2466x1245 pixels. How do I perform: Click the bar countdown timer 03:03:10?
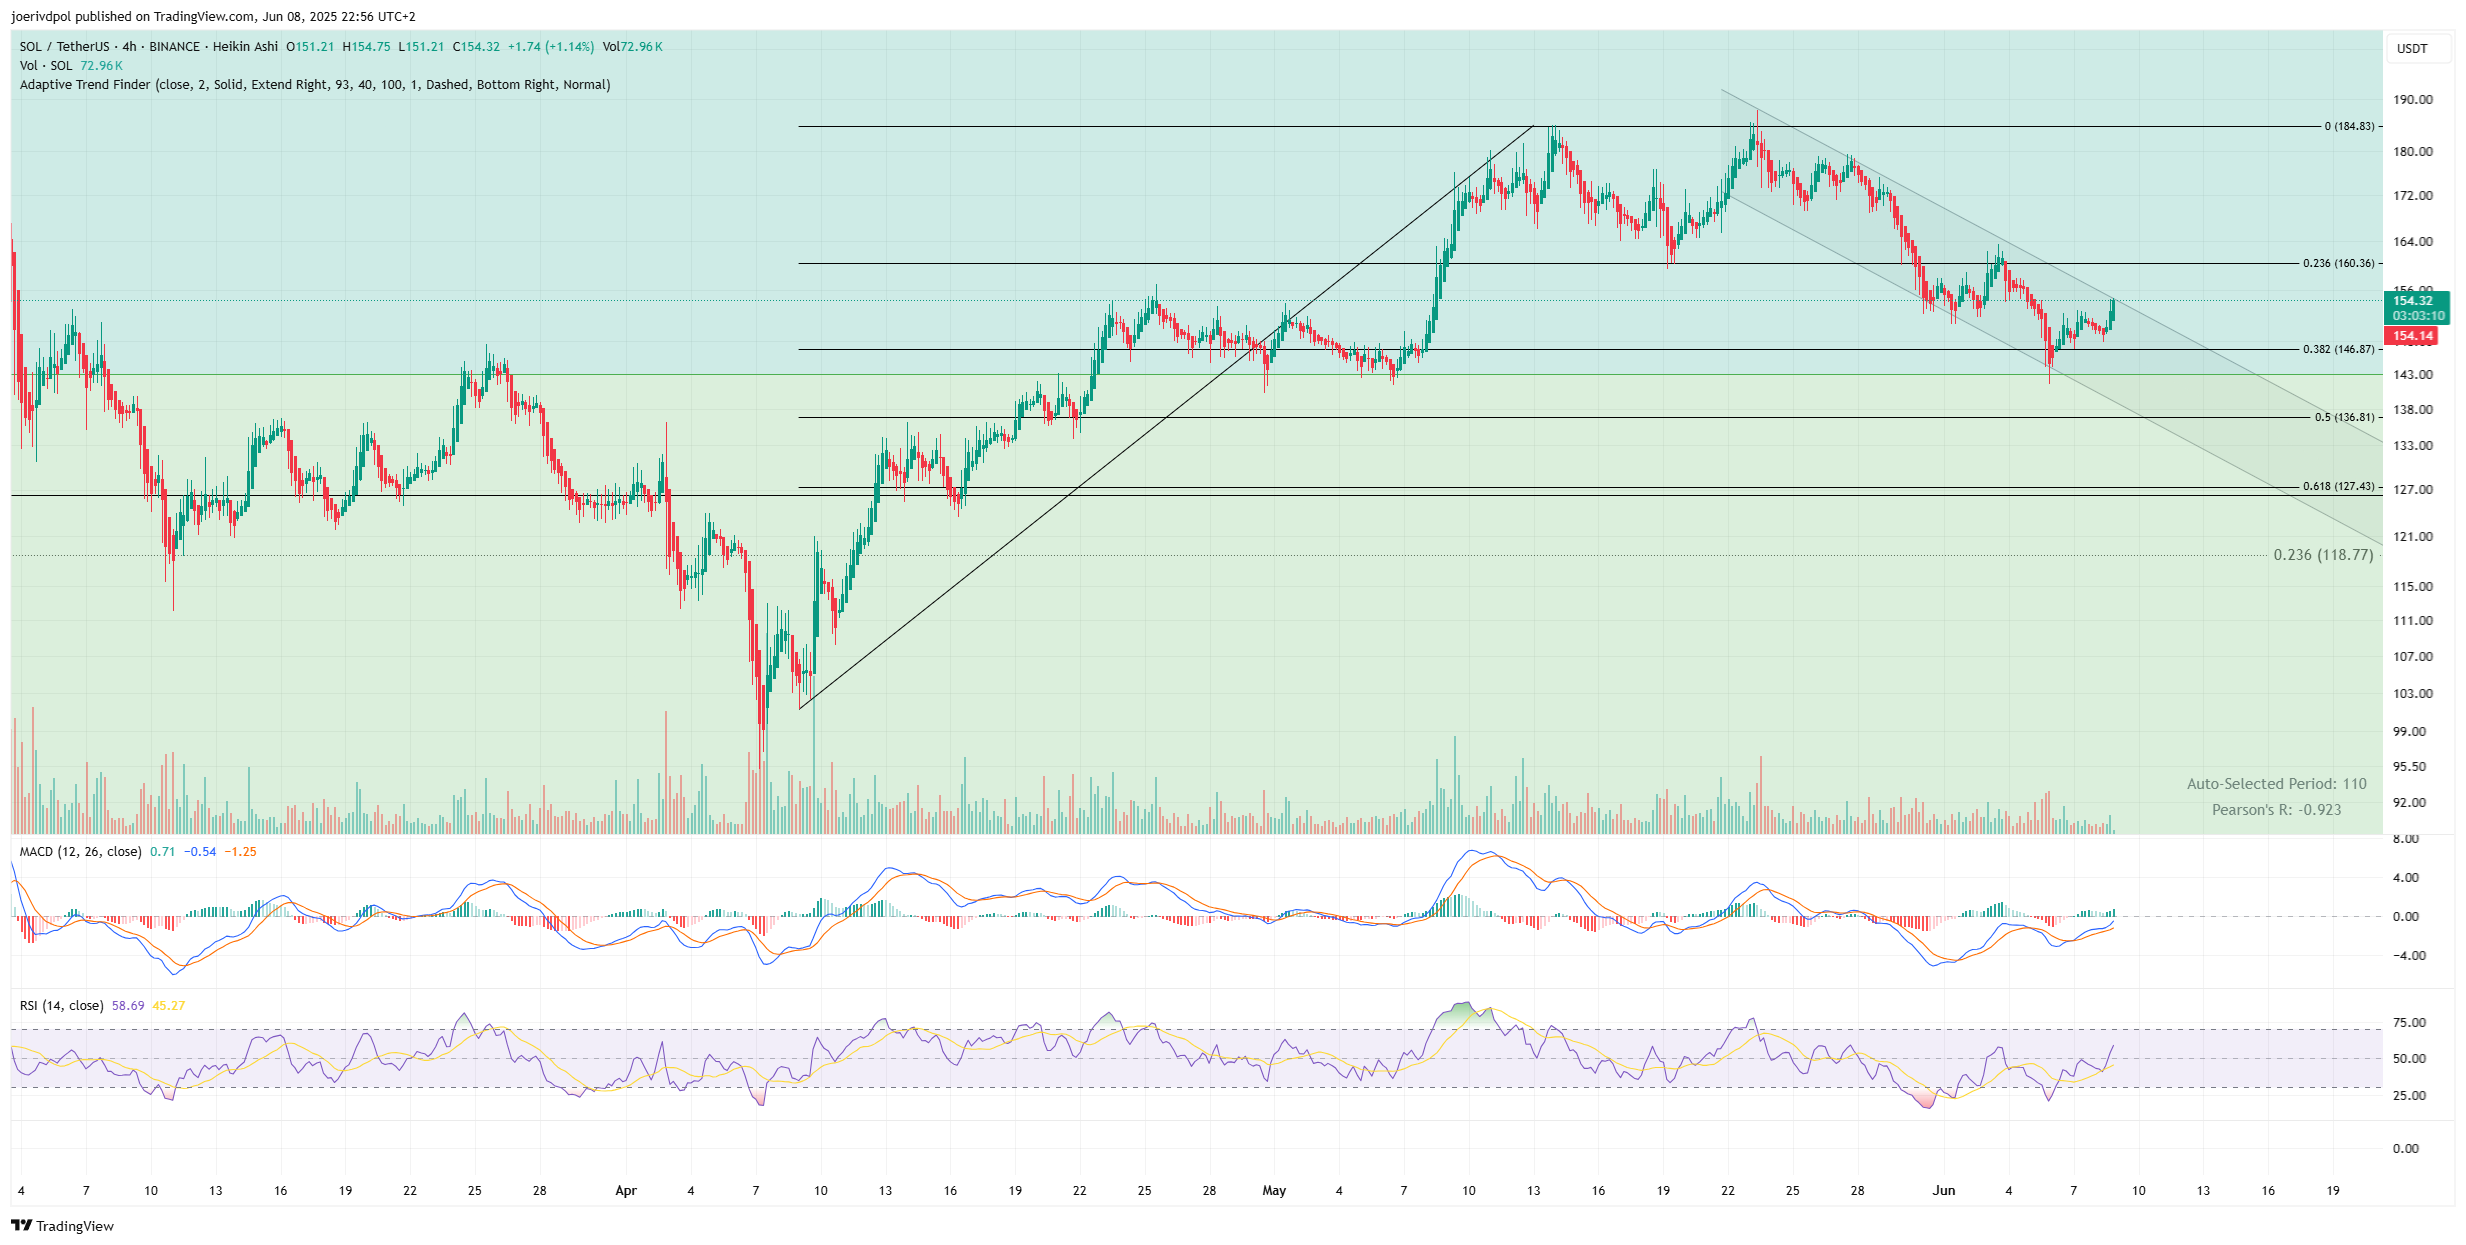click(2419, 316)
